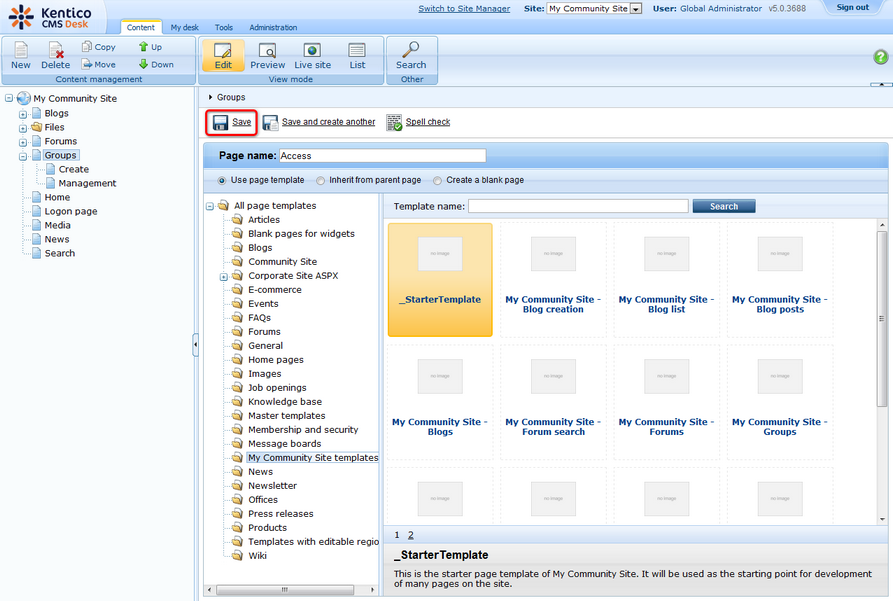Select My Community Site - Groups template

point(780,402)
